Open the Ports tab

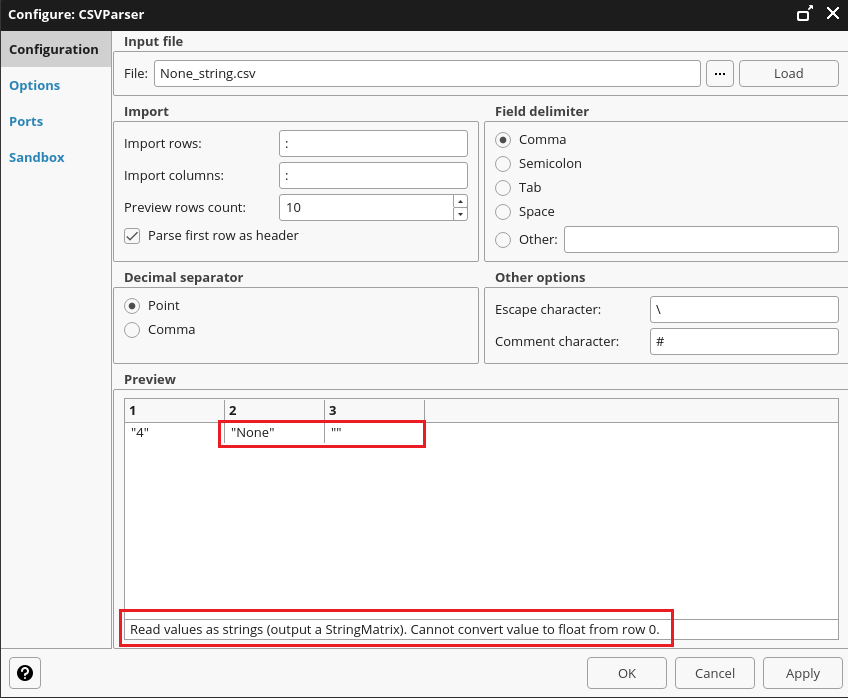pyautogui.click(x=26, y=122)
